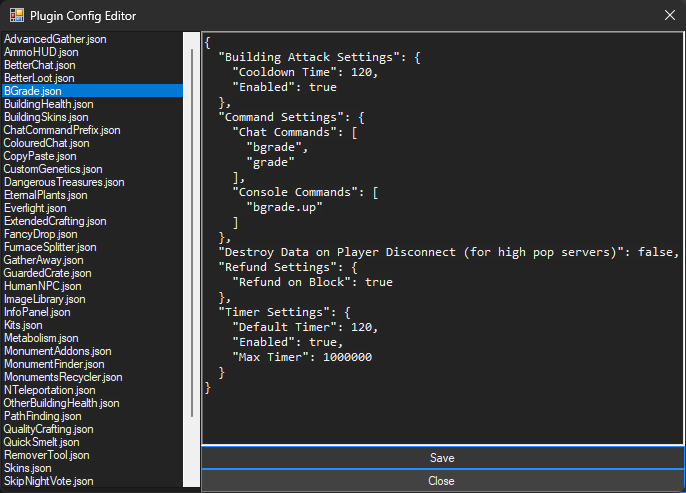Open BetterChat.json from the list
The image size is (686, 493).
(x=40, y=64)
